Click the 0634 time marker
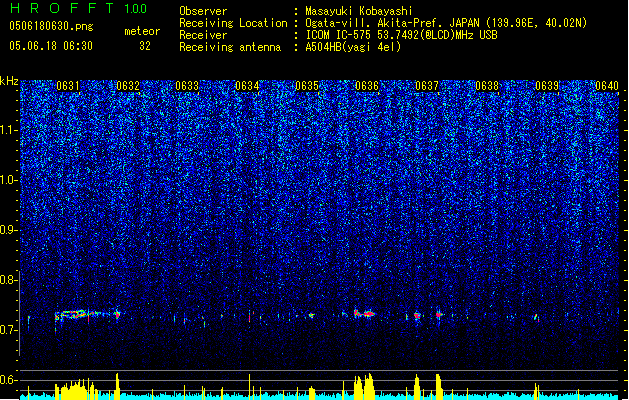Viewport: 629px width, 400px height. [247, 86]
